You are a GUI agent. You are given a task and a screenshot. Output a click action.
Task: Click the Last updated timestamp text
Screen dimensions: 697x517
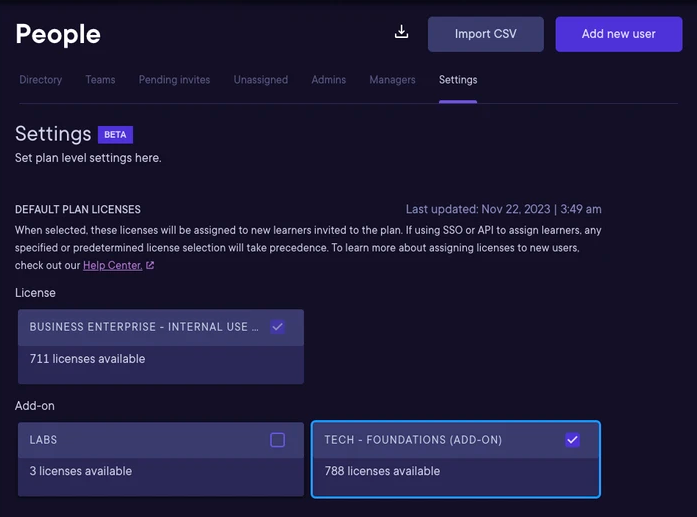[x=504, y=209]
